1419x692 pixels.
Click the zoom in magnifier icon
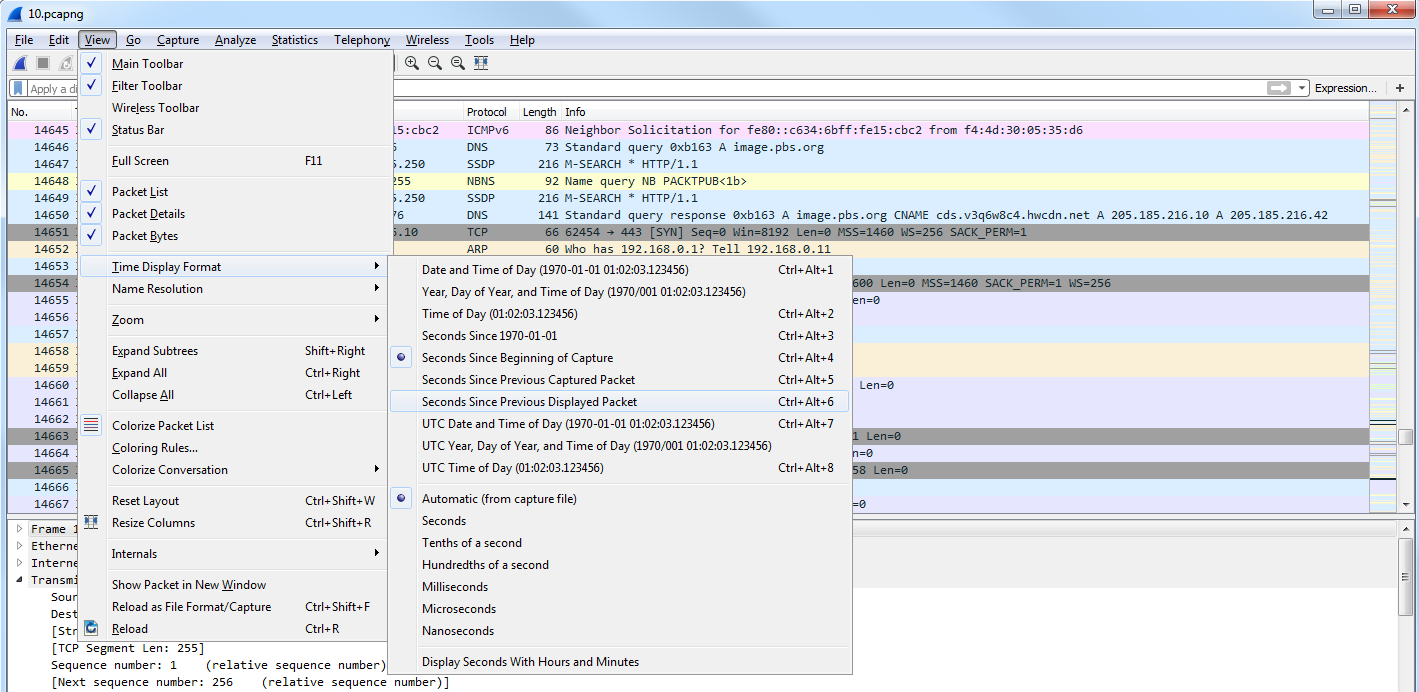click(411, 63)
